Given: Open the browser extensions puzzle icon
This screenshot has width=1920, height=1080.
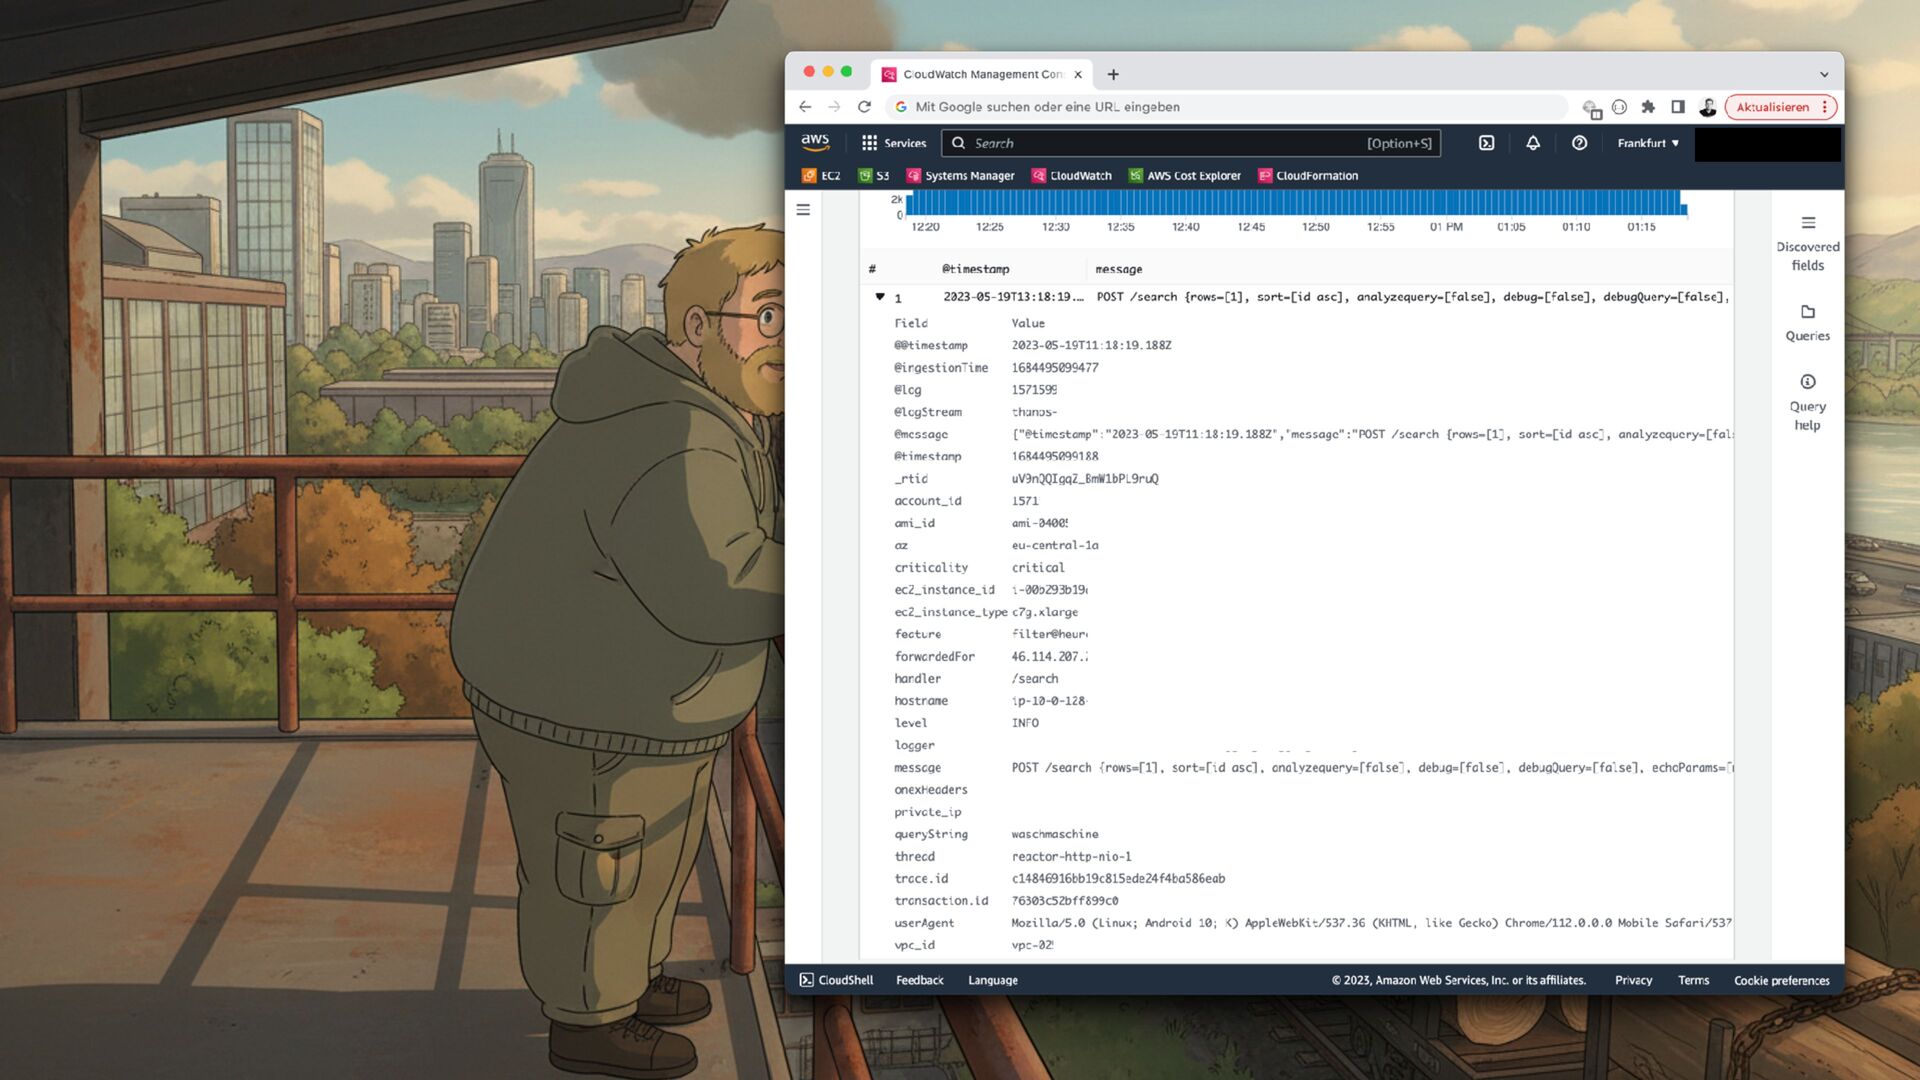Looking at the screenshot, I should point(1648,107).
